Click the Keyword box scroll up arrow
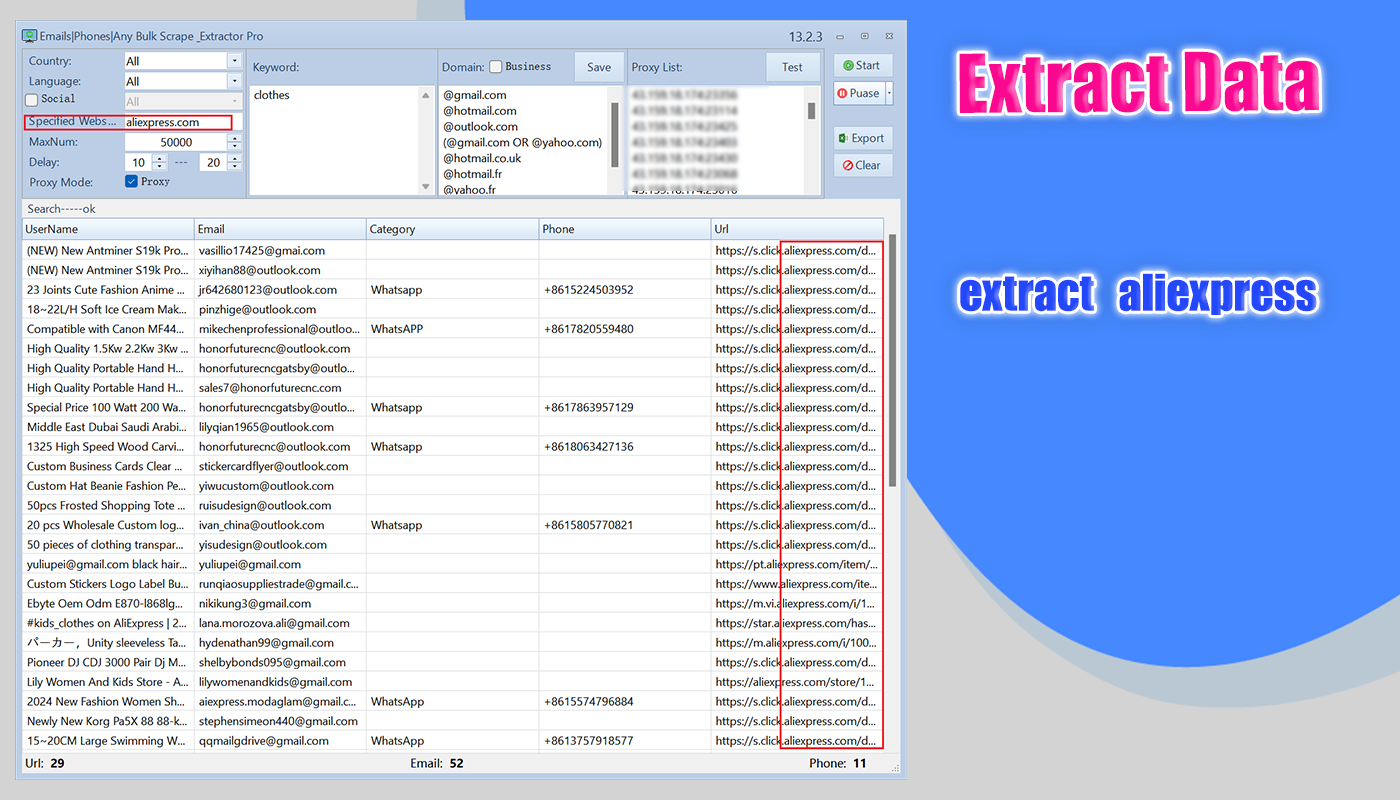1400x800 pixels. point(426,94)
